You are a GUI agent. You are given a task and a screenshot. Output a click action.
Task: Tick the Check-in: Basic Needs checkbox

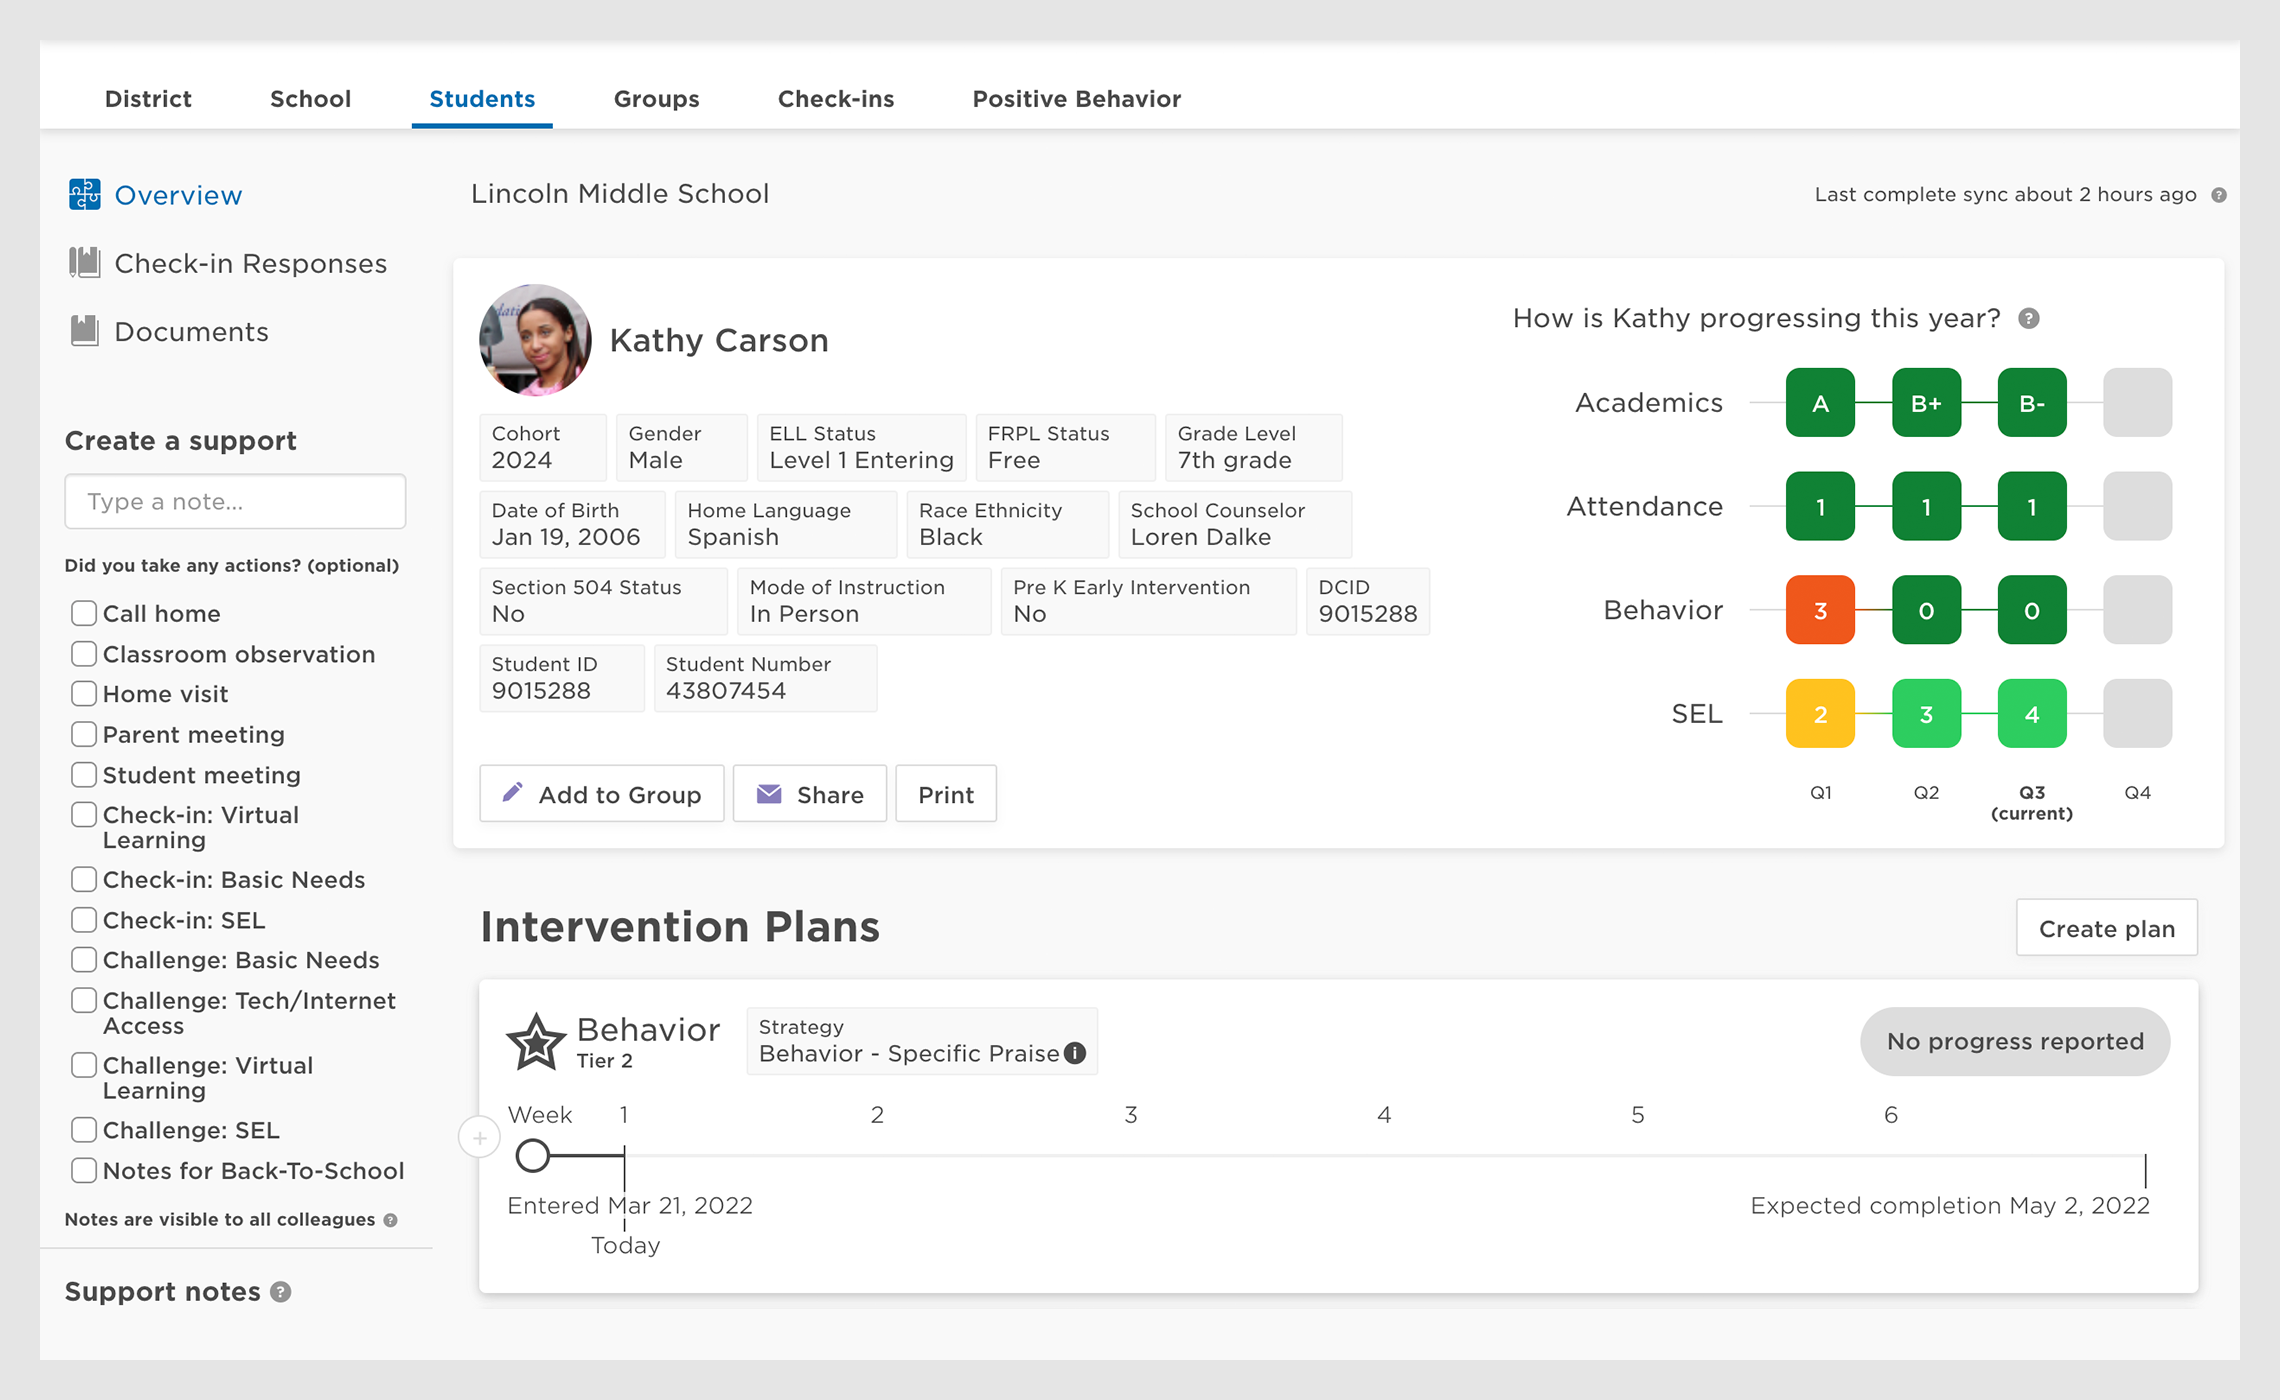(x=84, y=880)
